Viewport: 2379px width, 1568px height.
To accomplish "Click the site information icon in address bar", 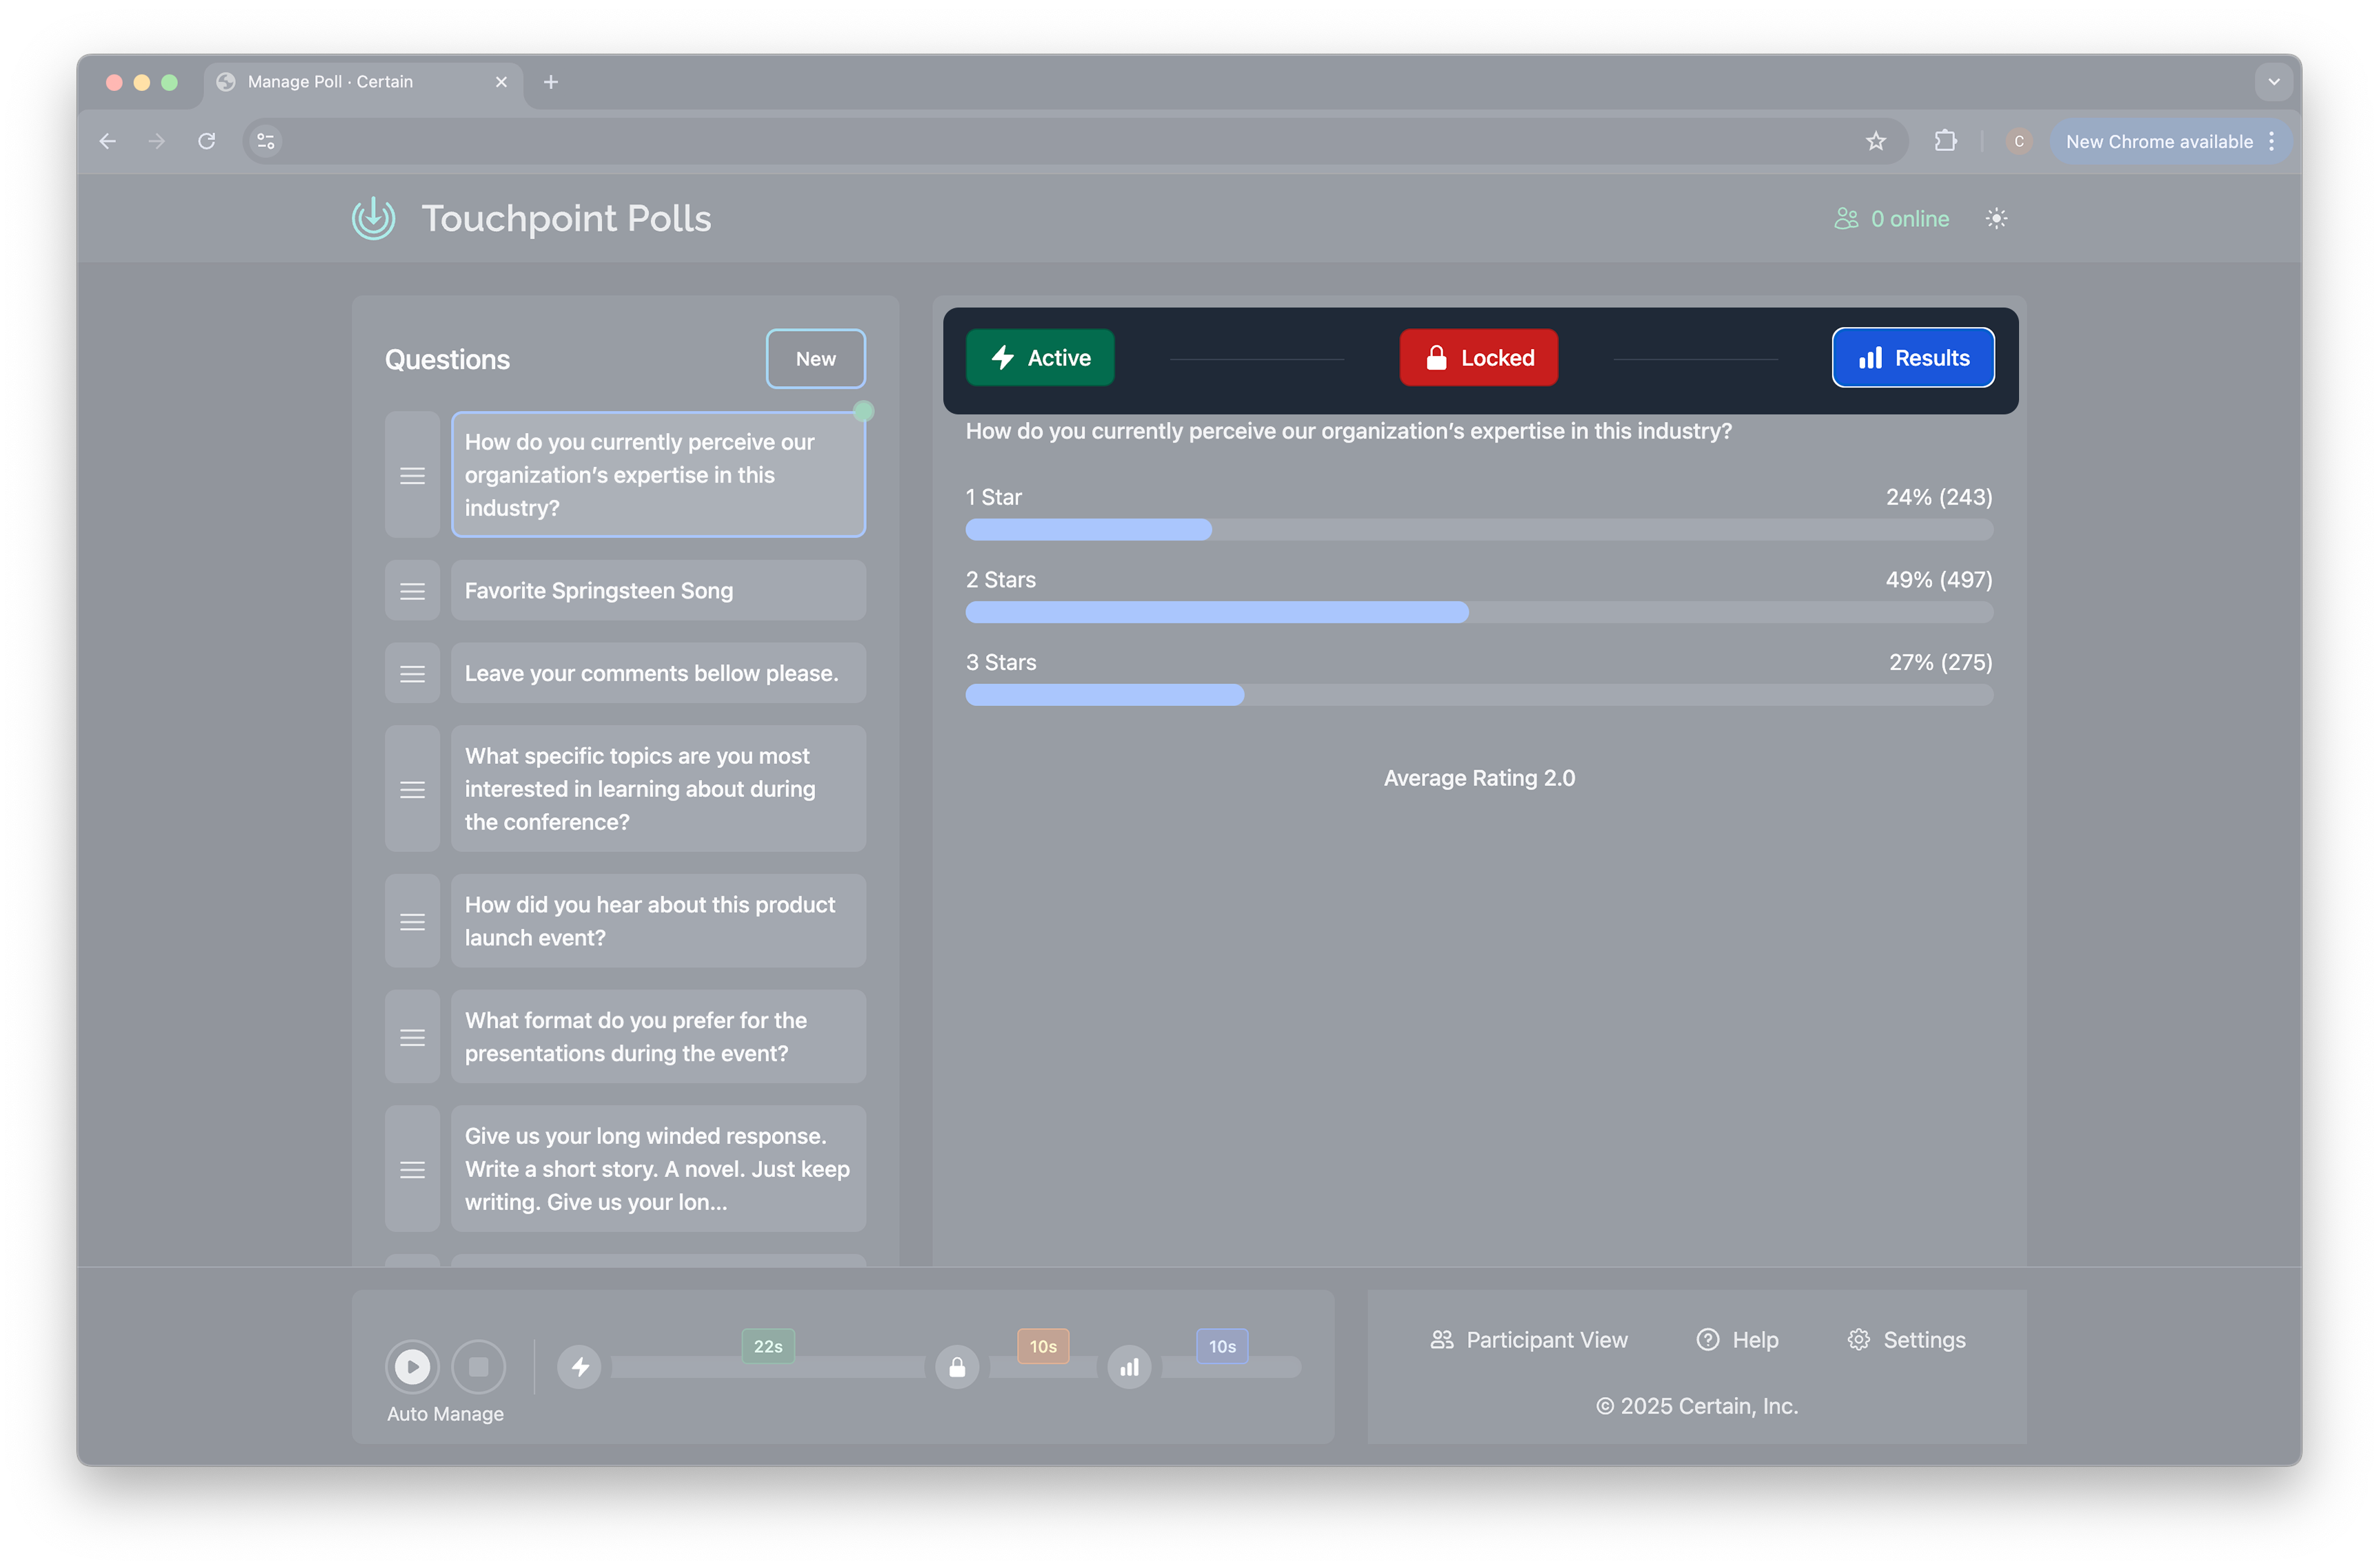I will [266, 141].
